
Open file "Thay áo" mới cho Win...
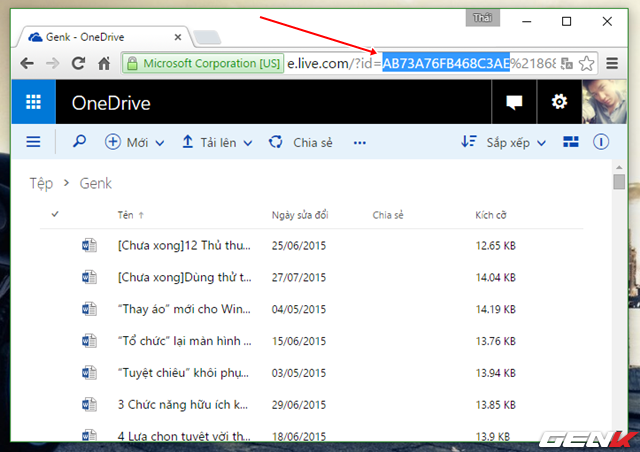point(184,309)
